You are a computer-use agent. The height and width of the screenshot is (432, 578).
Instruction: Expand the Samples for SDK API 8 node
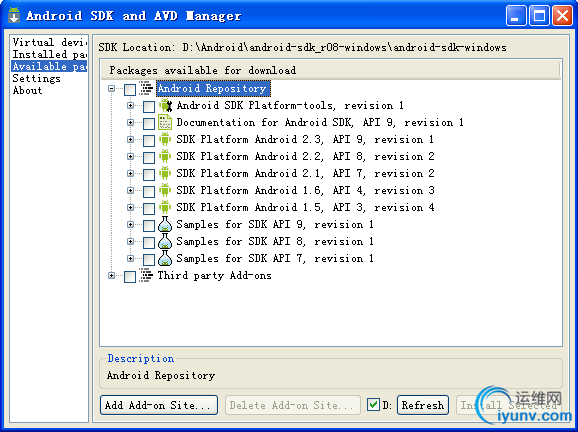coord(130,241)
